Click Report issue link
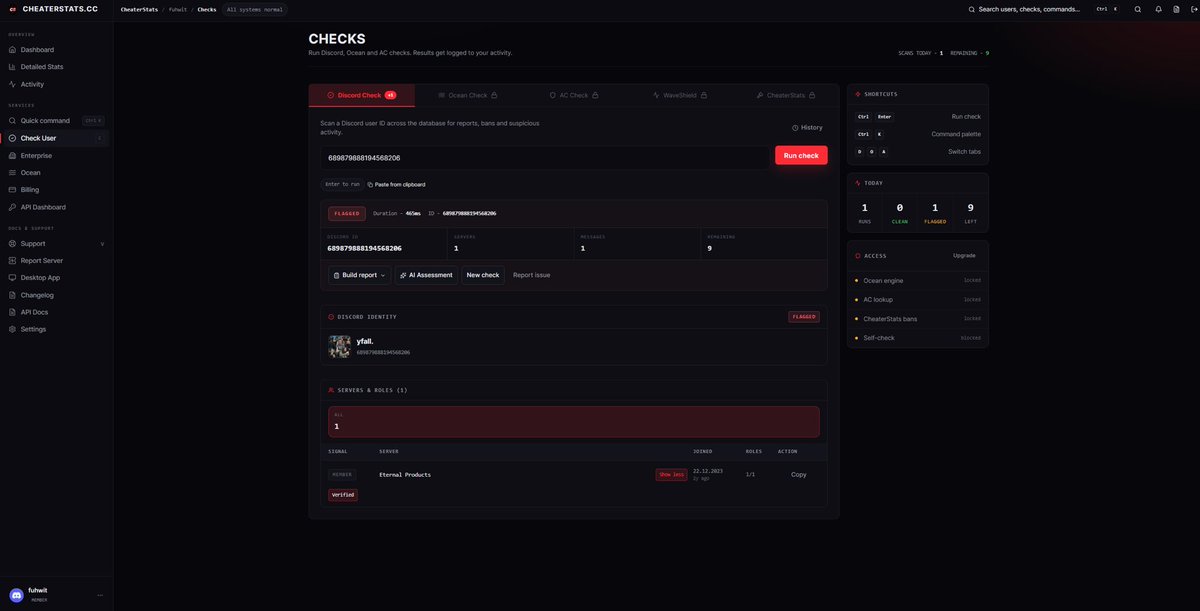This screenshot has width=1200, height=611. (532, 275)
